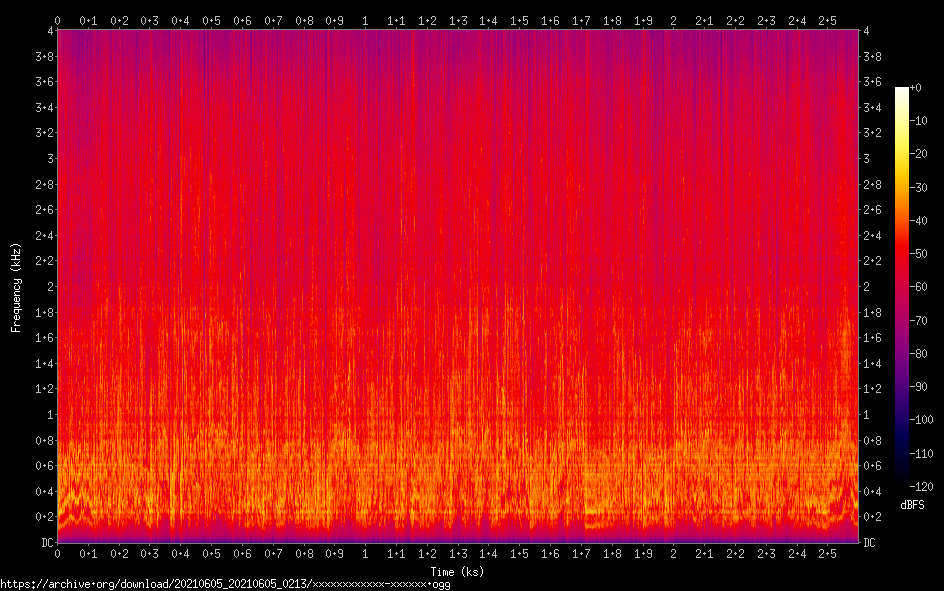
Task: Click 'DC' on the left frequency axis
Action: 47,543
